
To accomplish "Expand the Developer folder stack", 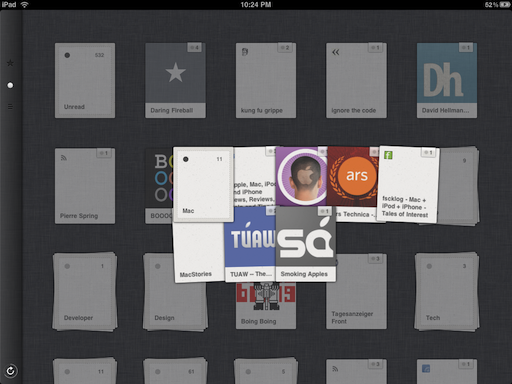I will (x=85, y=291).
